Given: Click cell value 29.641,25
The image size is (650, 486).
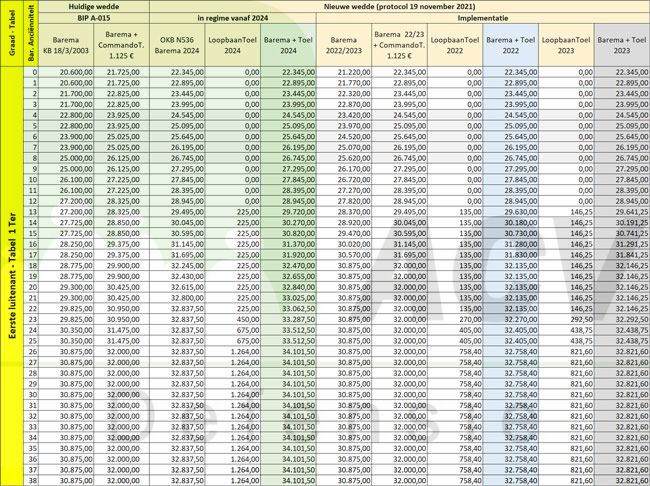Looking at the screenshot, I should pos(632,212).
